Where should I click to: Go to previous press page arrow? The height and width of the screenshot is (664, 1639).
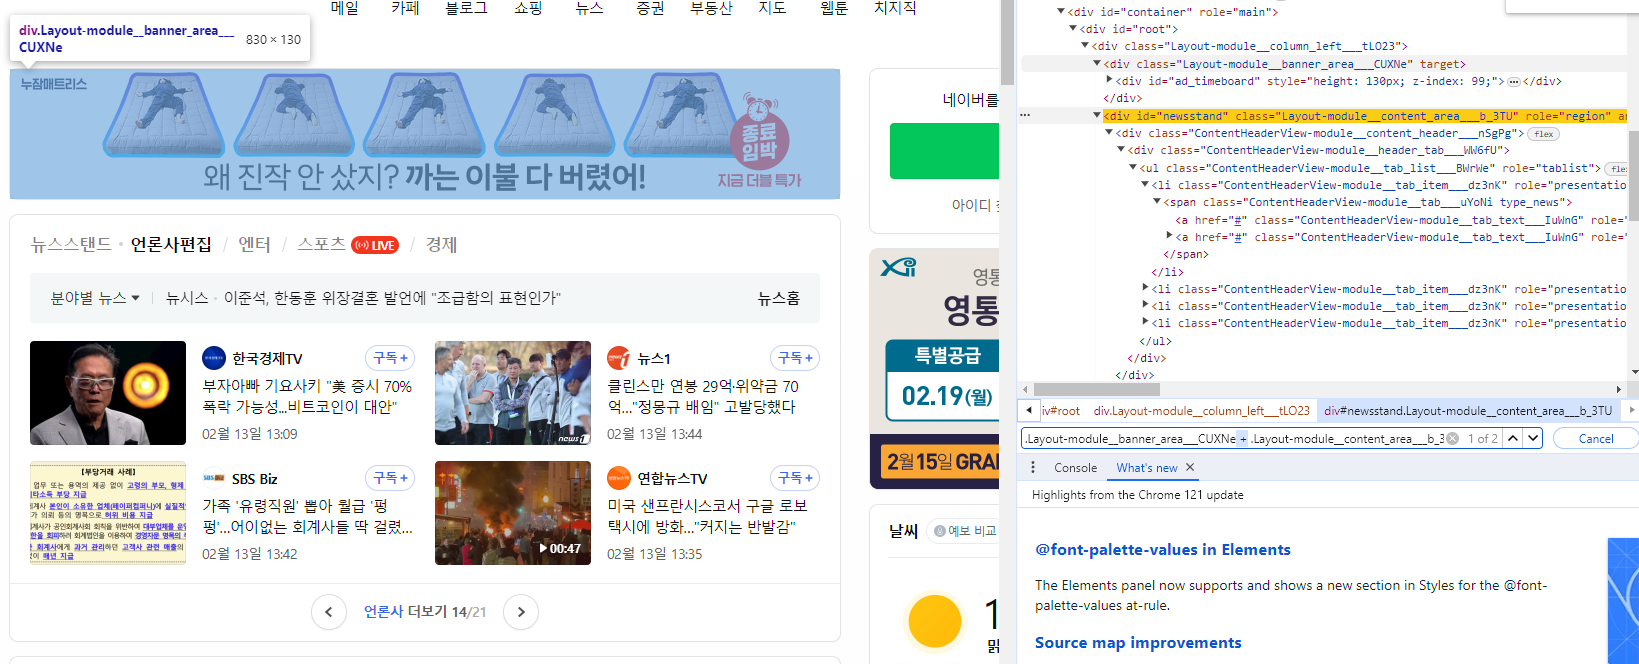click(328, 612)
